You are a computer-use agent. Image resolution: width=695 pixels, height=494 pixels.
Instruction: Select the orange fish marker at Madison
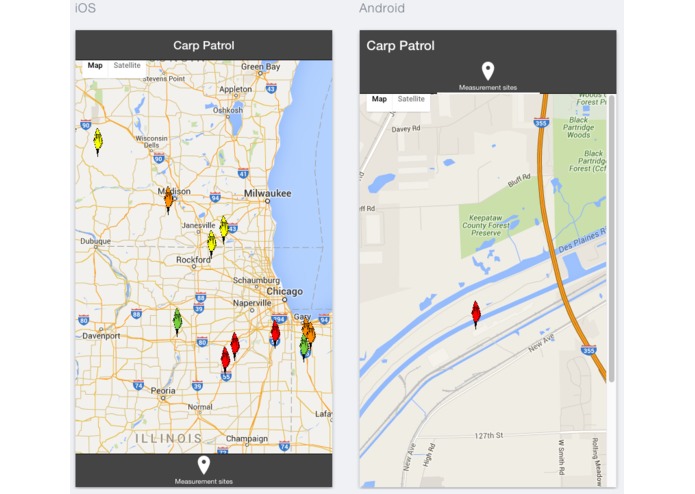168,200
